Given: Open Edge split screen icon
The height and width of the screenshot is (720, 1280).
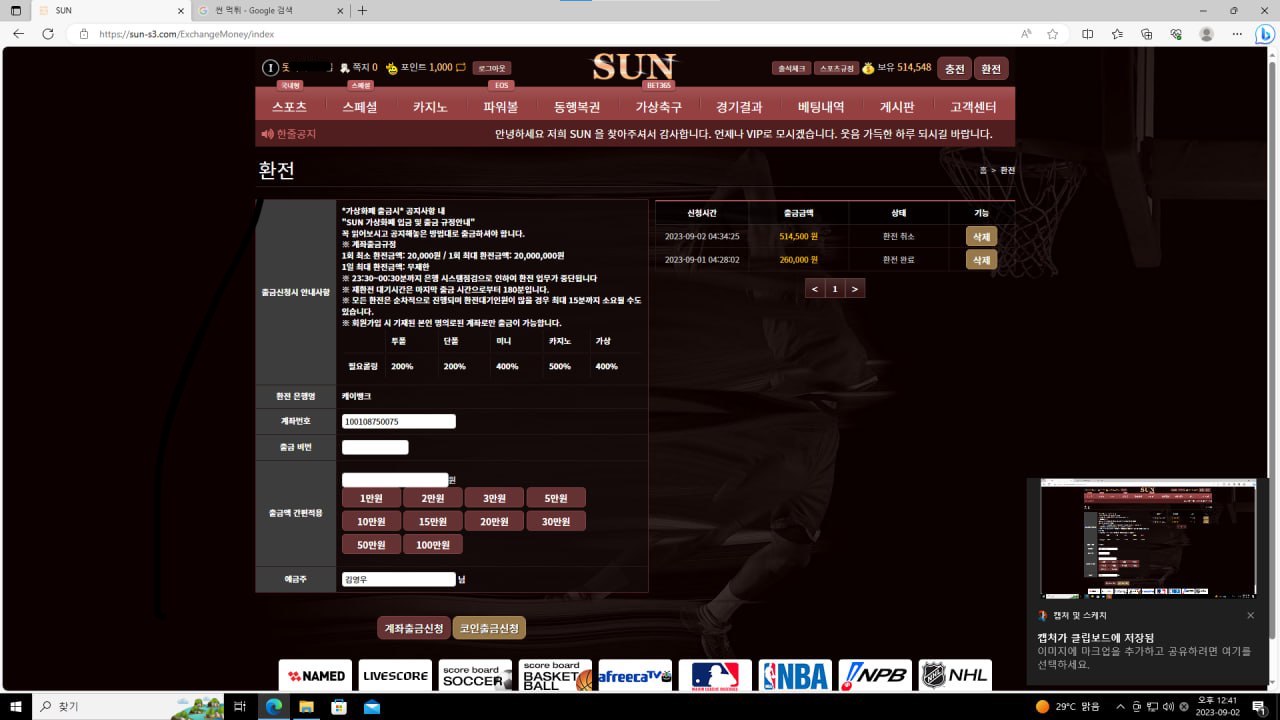Looking at the screenshot, I should (1088, 34).
